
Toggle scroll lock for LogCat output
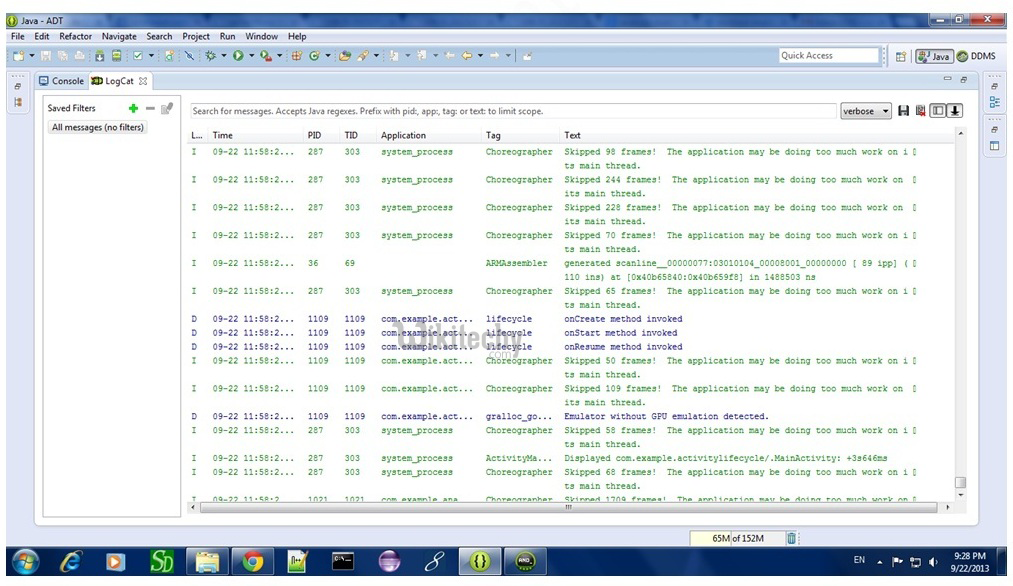(955, 111)
